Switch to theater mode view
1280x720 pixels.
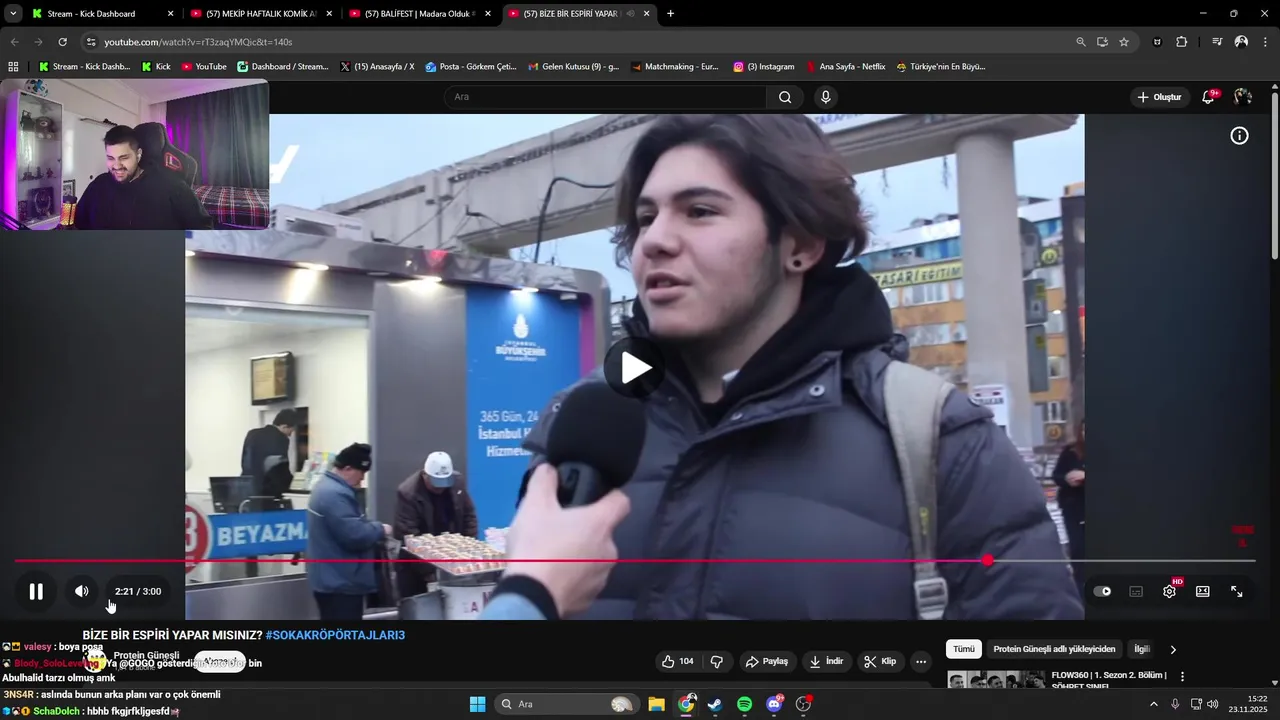point(1203,591)
